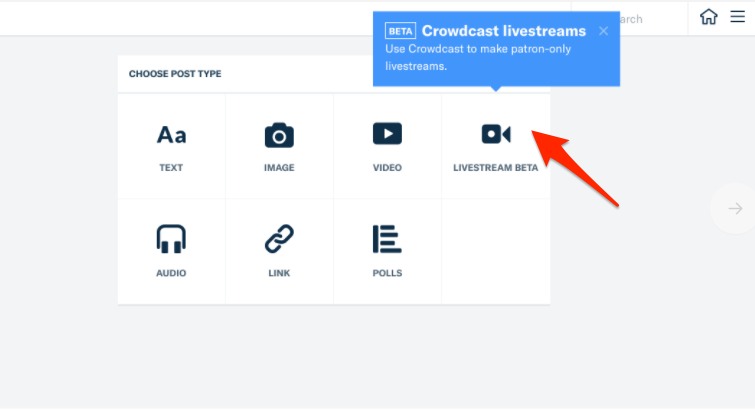
Task: Click the AUDIO label
Action: 171,273
